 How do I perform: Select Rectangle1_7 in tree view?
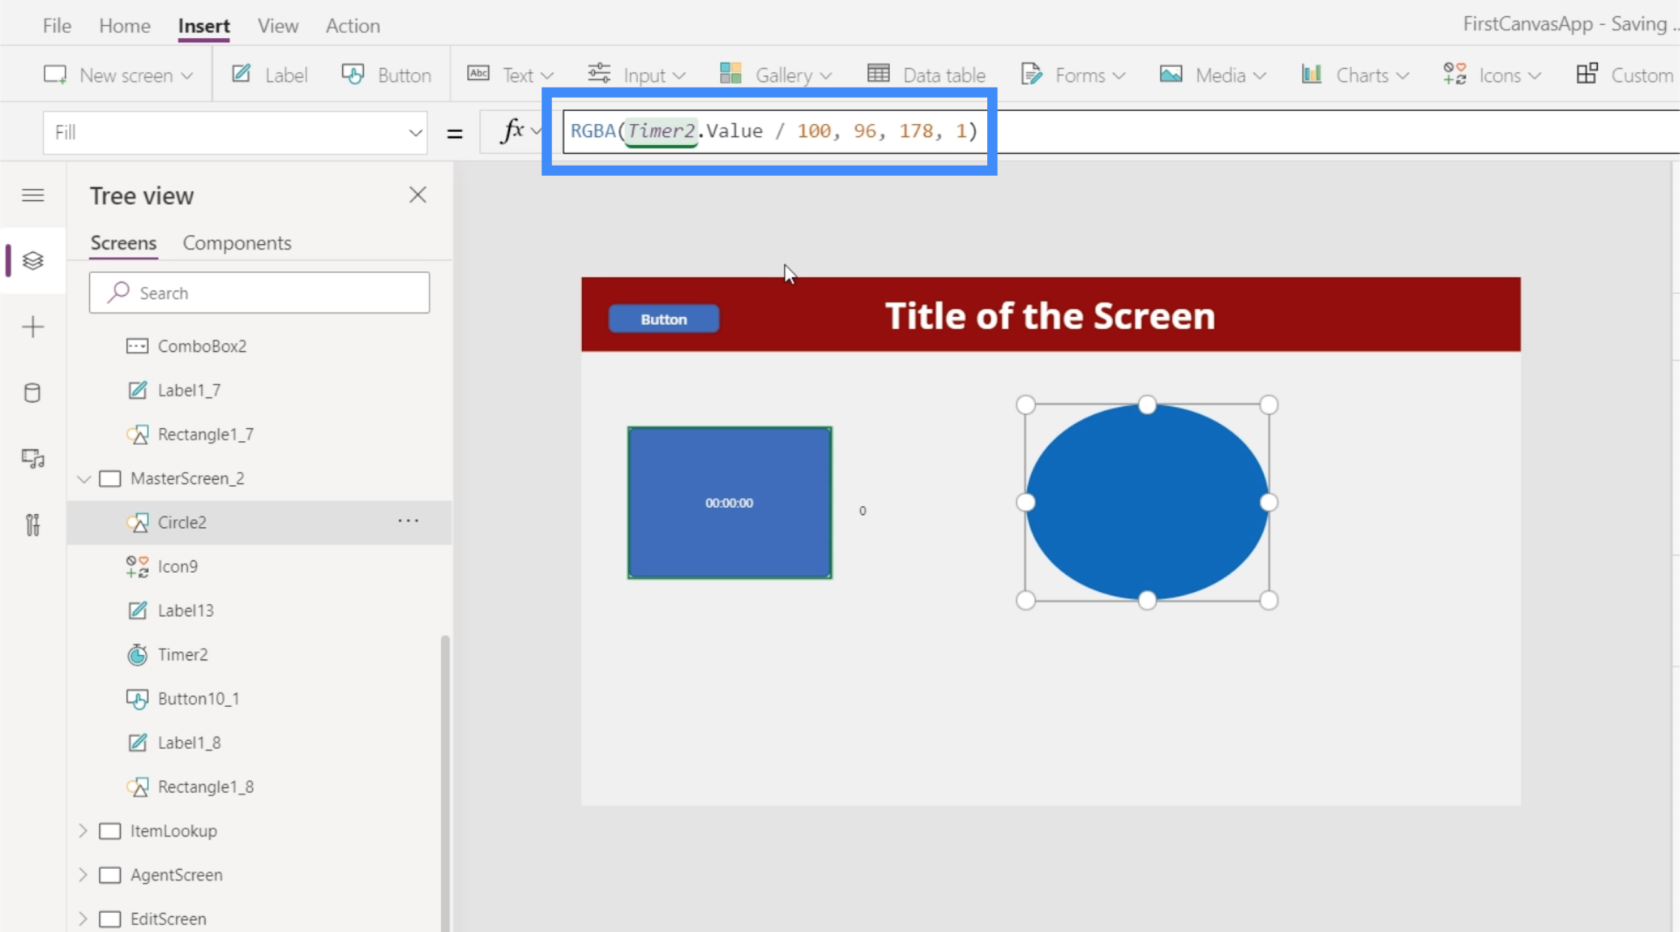tap(206, 434)
